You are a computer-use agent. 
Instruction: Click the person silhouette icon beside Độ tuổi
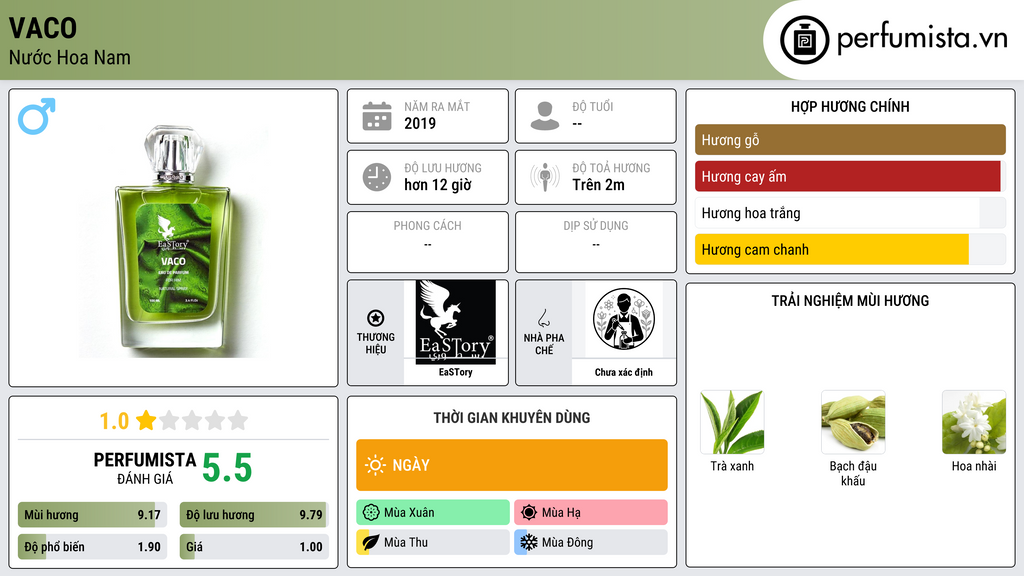coord(545,116)
